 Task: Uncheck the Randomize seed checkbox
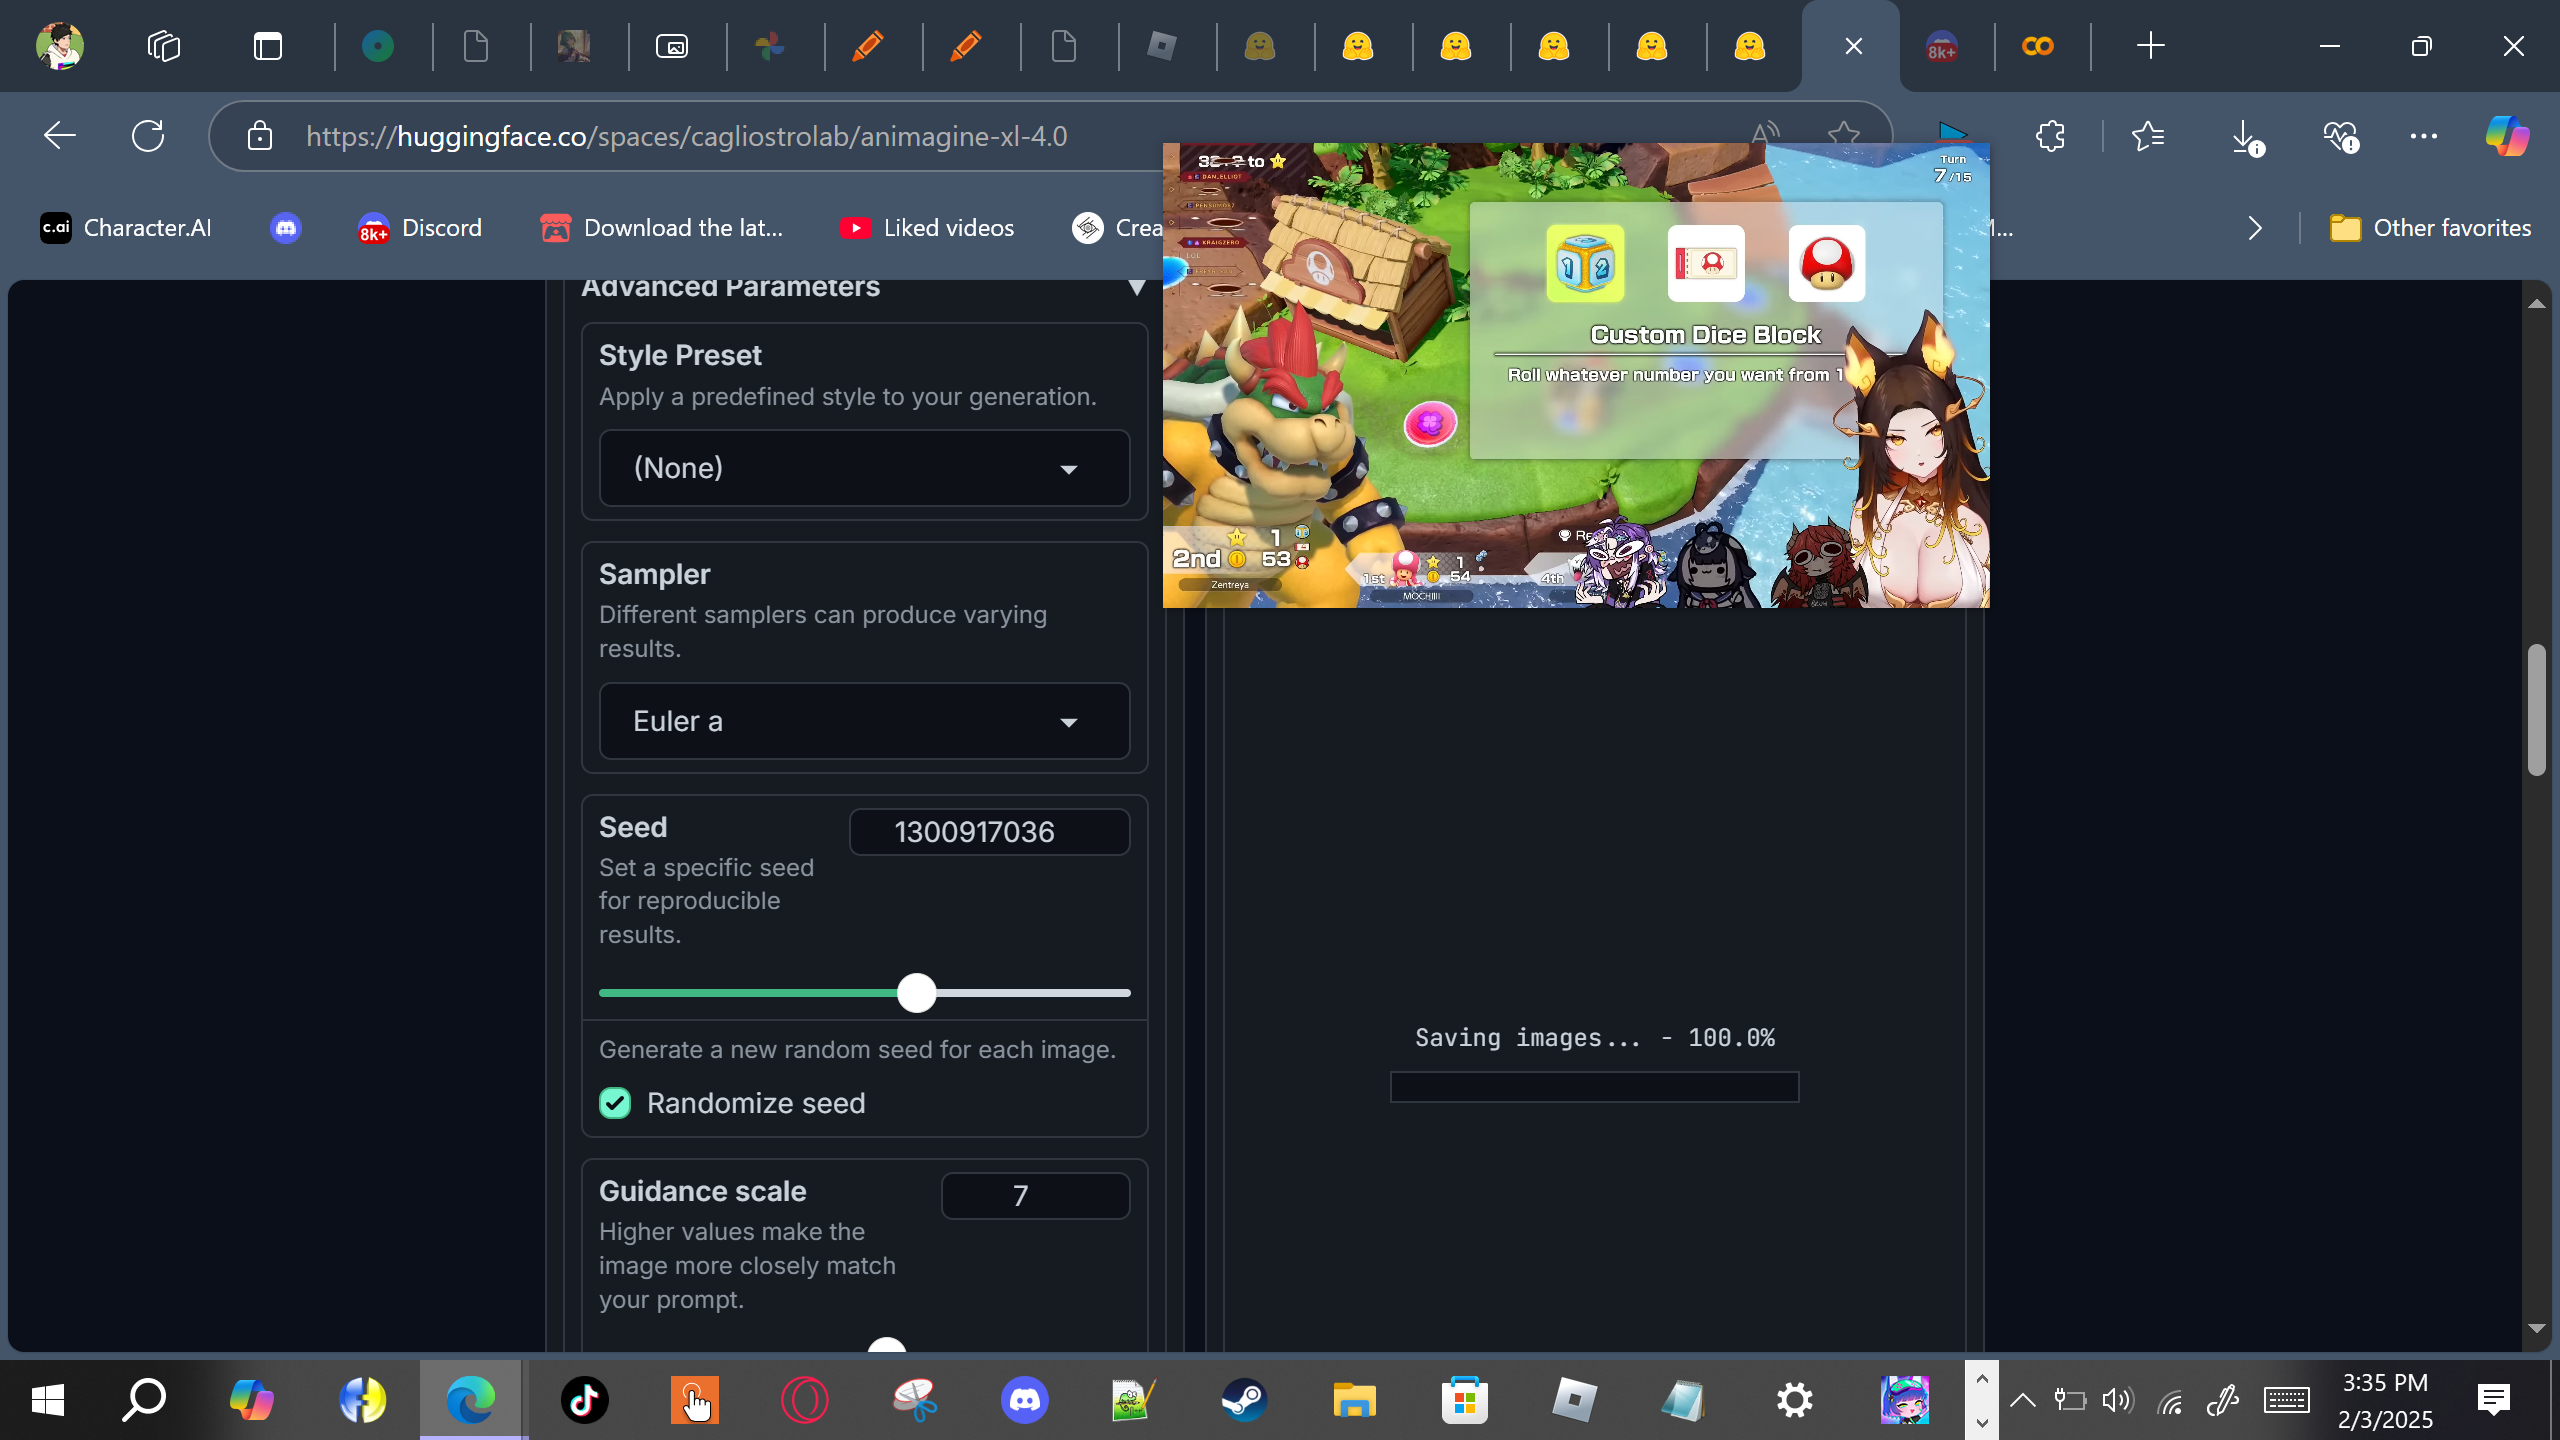(x=615, y=1103)
